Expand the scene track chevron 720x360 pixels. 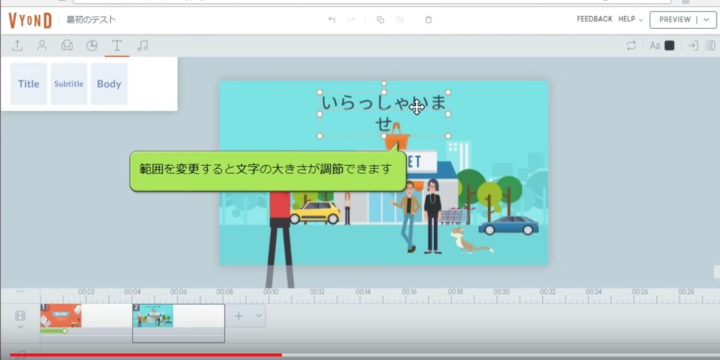click(x=20, y=327)
